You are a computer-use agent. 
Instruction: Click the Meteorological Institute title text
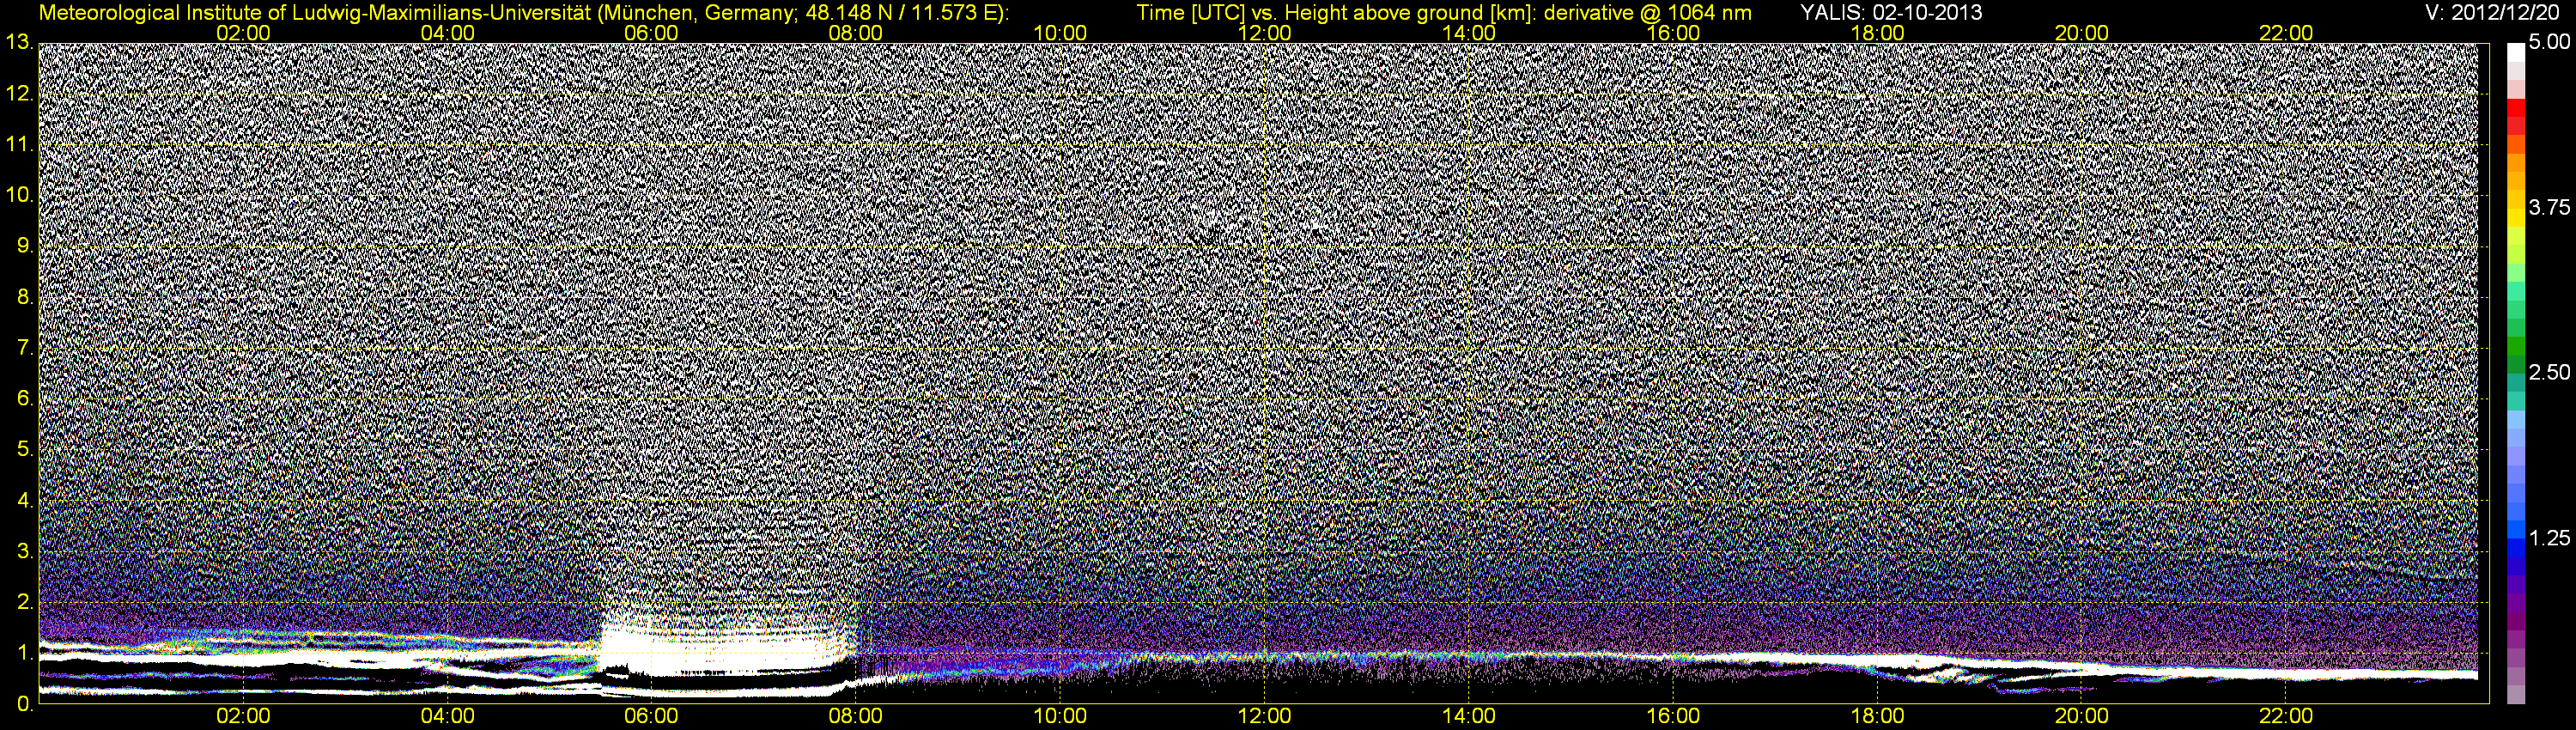tap(525, 12)
